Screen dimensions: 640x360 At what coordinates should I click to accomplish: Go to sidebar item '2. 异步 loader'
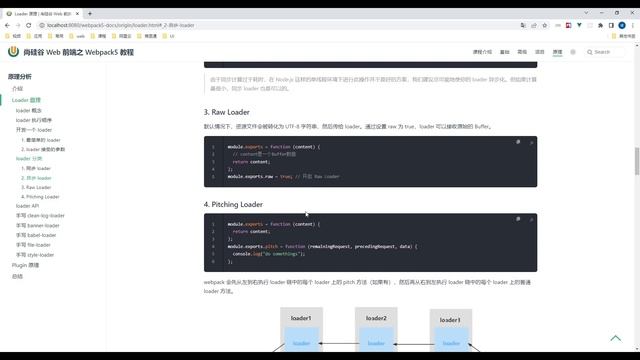[36, 178]
